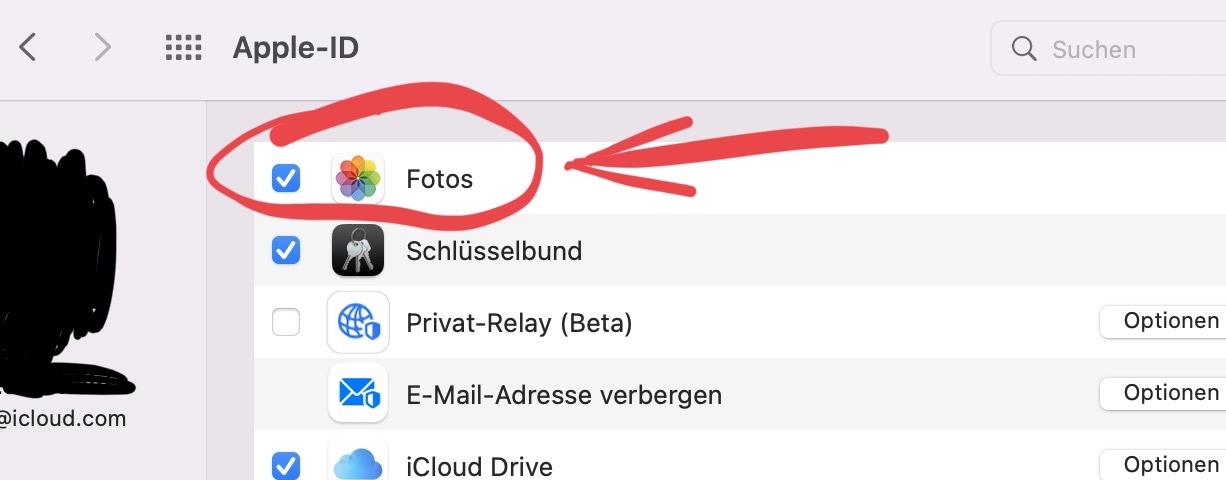Go back with the left chevron arrow
Screen dimensions: 1226x480
pyautogui.click(x=28, y=47)
